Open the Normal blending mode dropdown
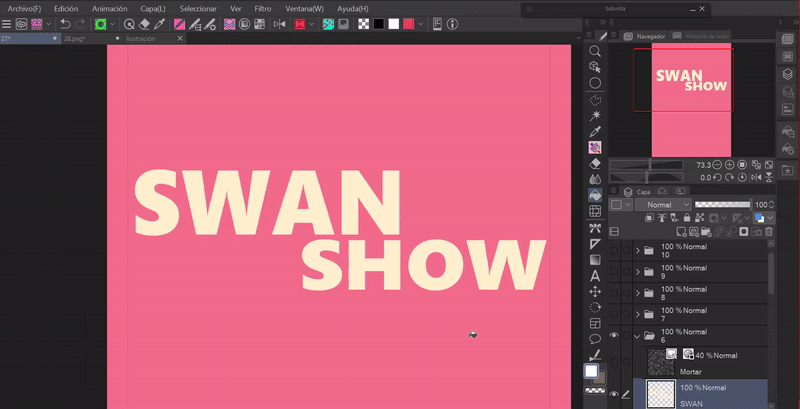The height and width of the screenshot is (409, 800). pos(662,204)
